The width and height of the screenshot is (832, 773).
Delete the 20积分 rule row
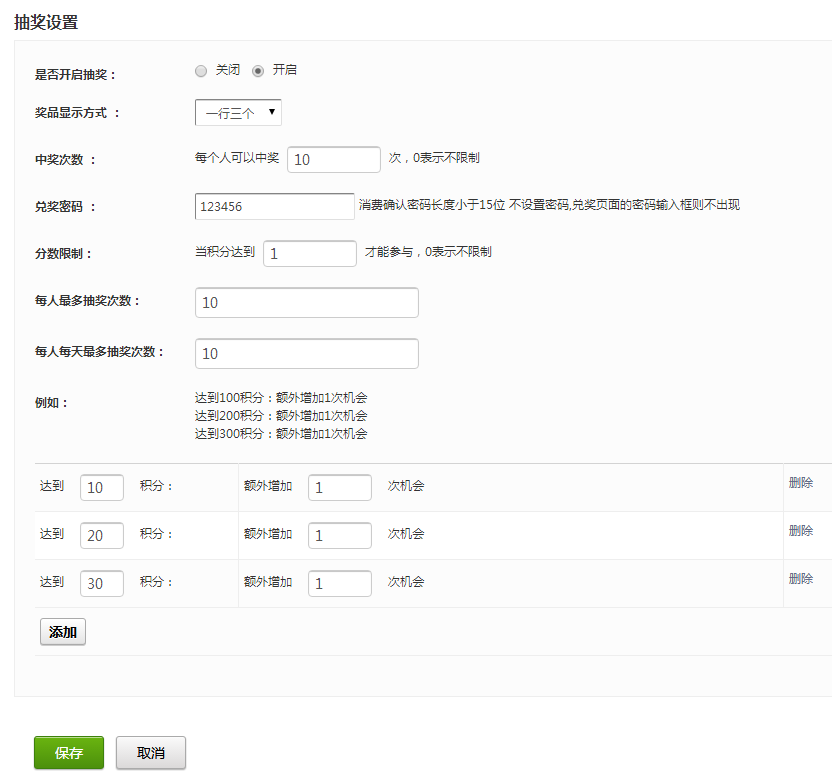(x=801, y=531)
